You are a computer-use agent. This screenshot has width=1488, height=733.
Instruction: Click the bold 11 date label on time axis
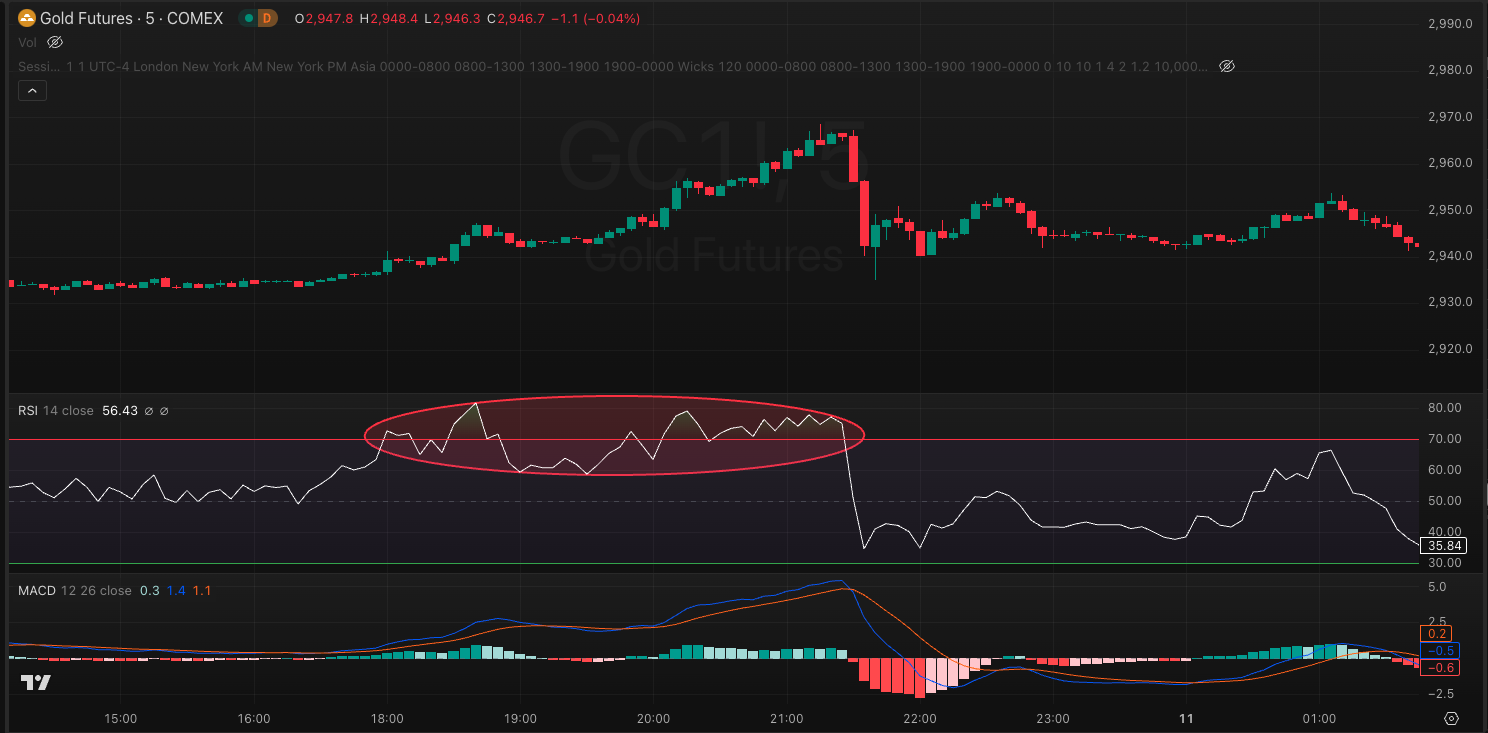1186,719
